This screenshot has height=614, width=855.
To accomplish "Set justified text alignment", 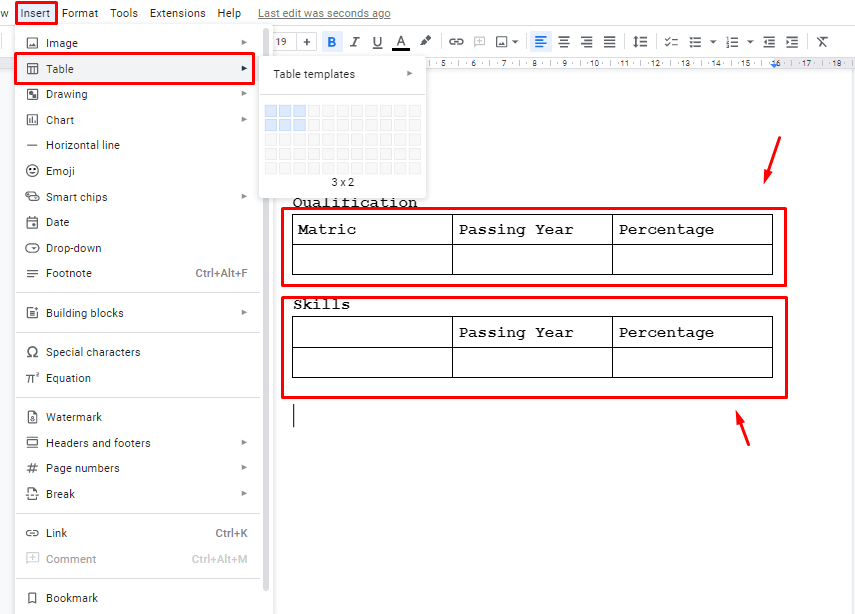I will point(610,42).
